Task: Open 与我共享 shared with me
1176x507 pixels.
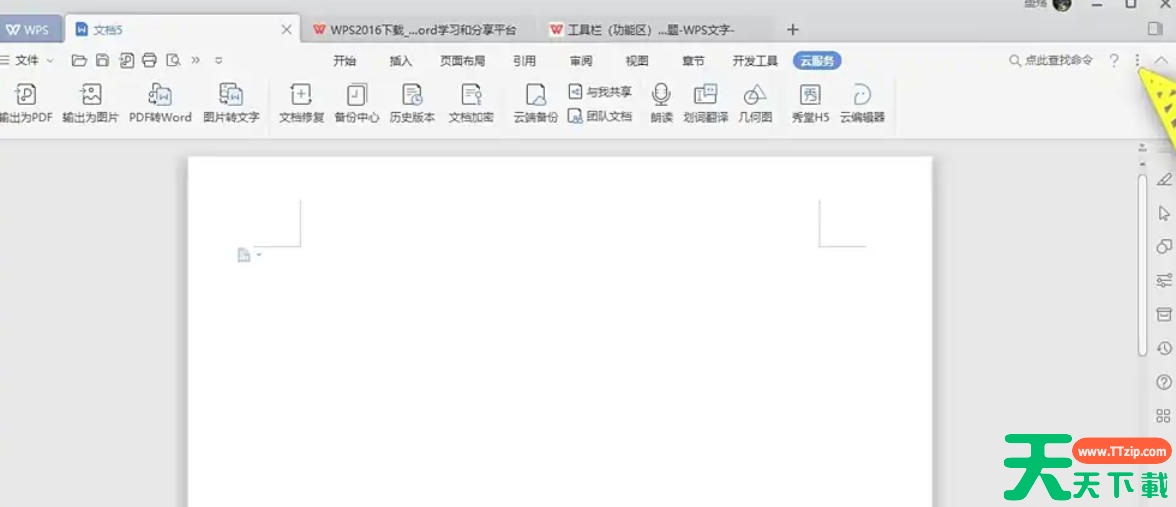Action: (600, 92)
